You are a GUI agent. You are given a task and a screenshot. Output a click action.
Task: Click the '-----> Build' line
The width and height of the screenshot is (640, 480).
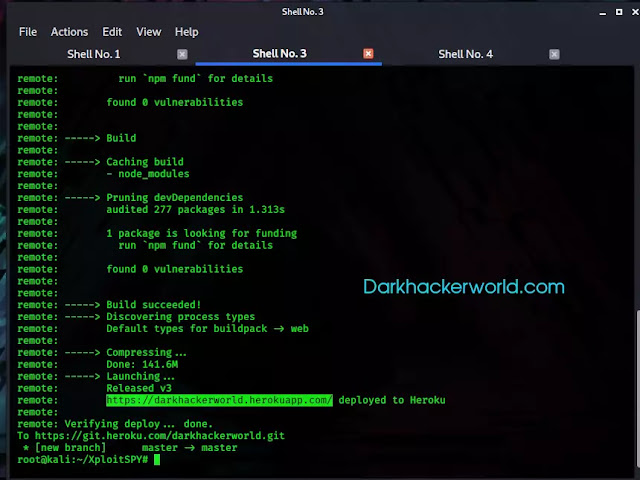pyautogui.click(x=100, y=138)
